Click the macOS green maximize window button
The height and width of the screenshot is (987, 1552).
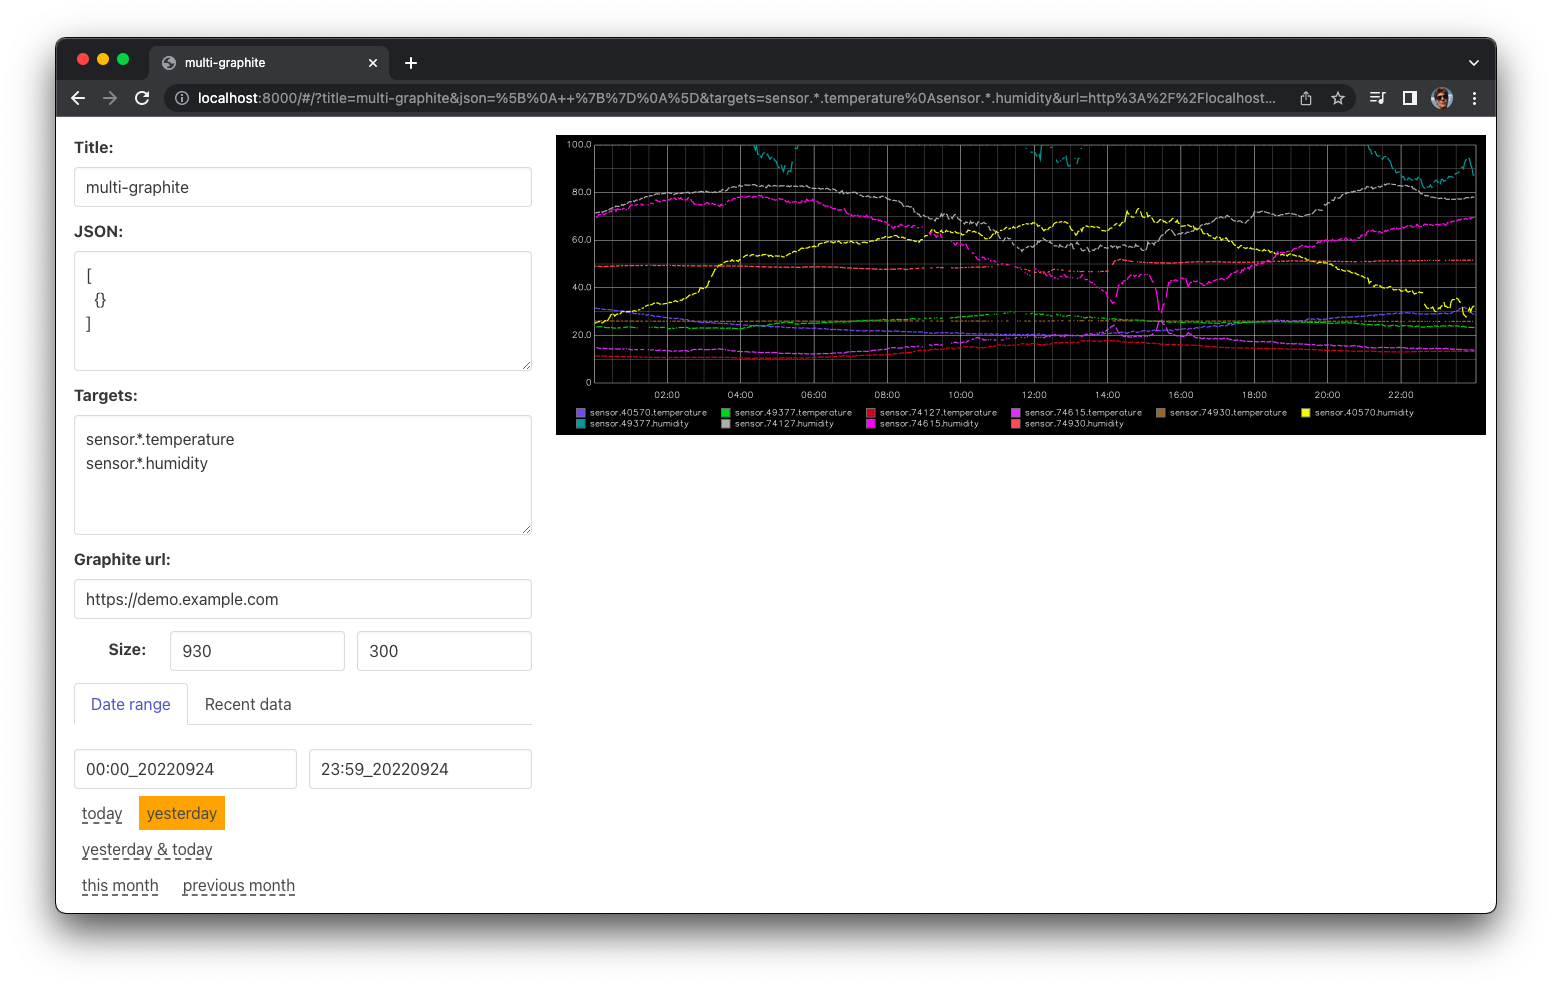click(x=123, y=60)
